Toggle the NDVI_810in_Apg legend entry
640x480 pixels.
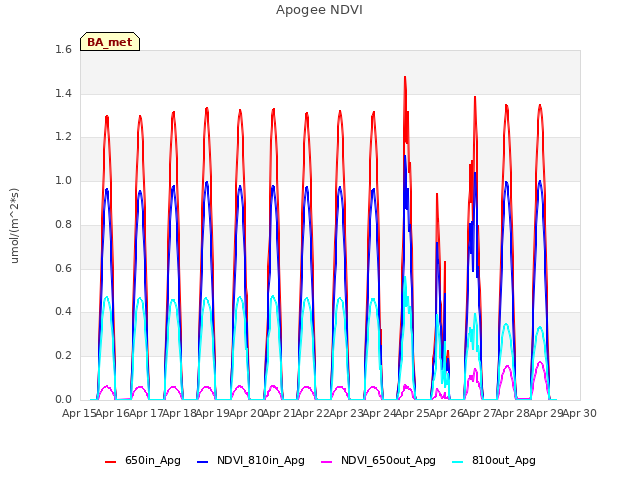[x=251, y=460]
